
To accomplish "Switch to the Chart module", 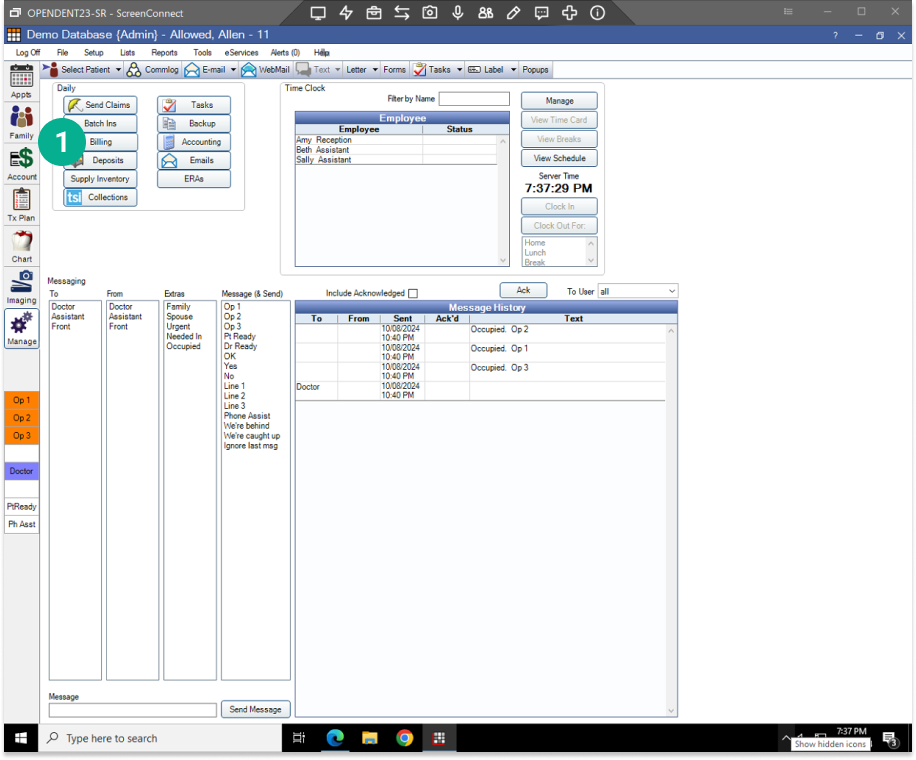I will click(21, 246).
